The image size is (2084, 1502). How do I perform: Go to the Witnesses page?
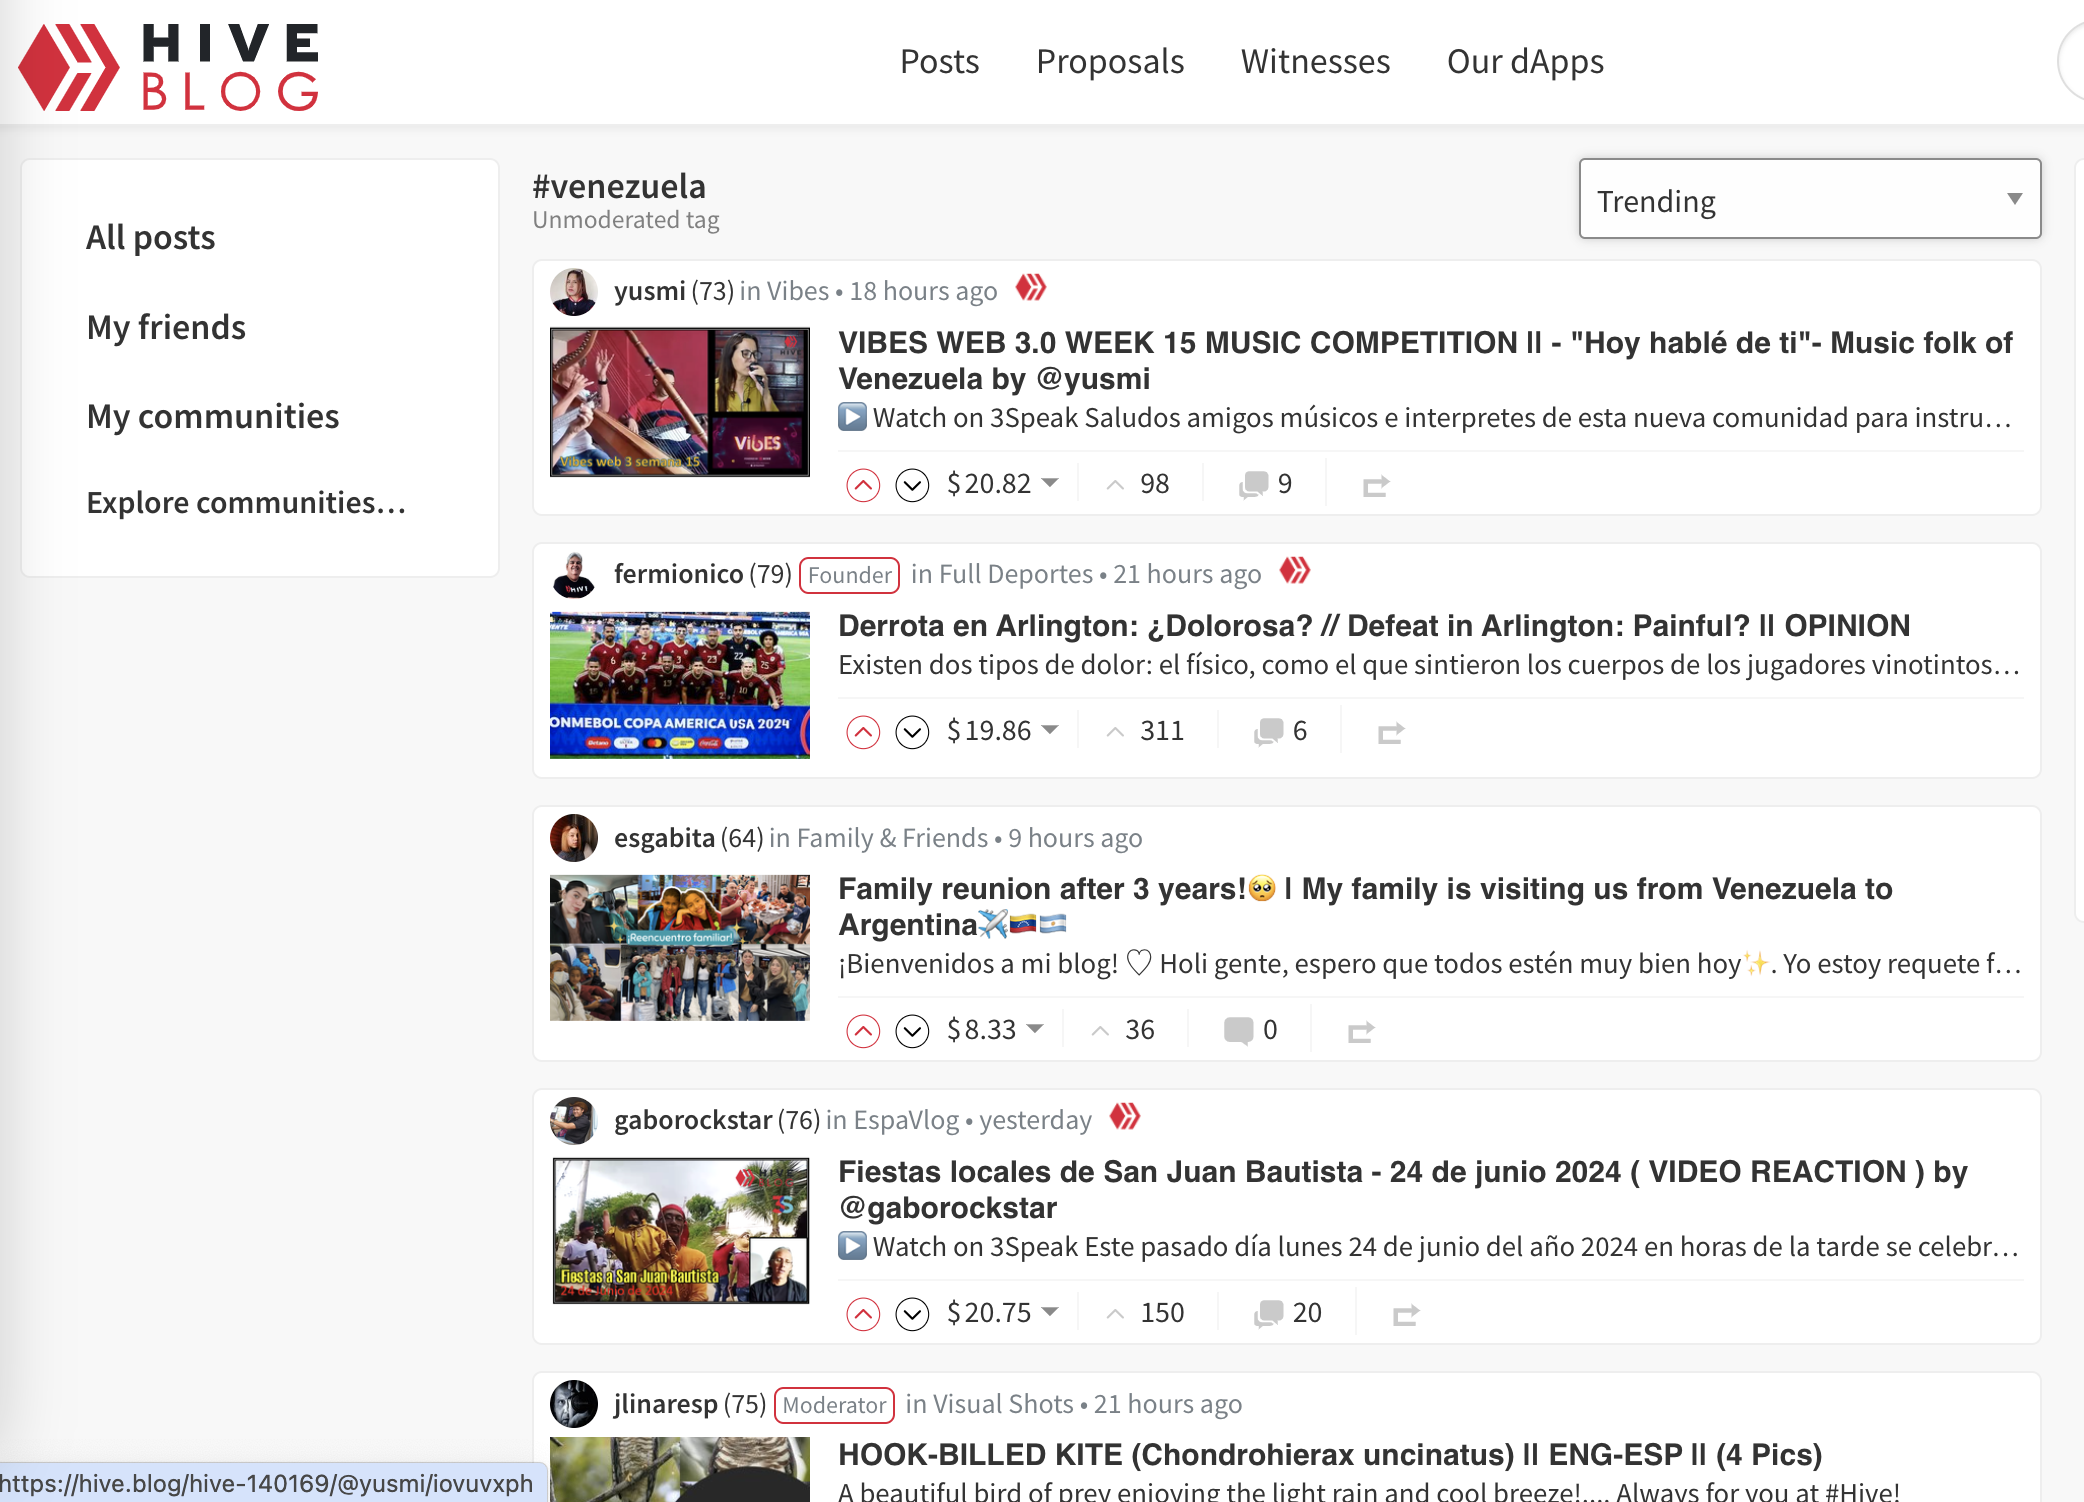click(1315, 62)
